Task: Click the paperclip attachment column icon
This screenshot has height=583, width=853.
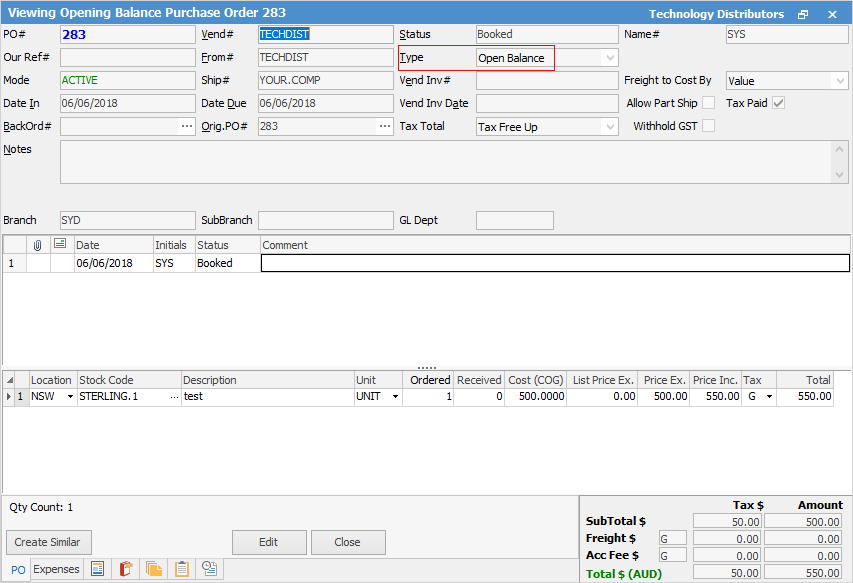Action: (37, 244)
